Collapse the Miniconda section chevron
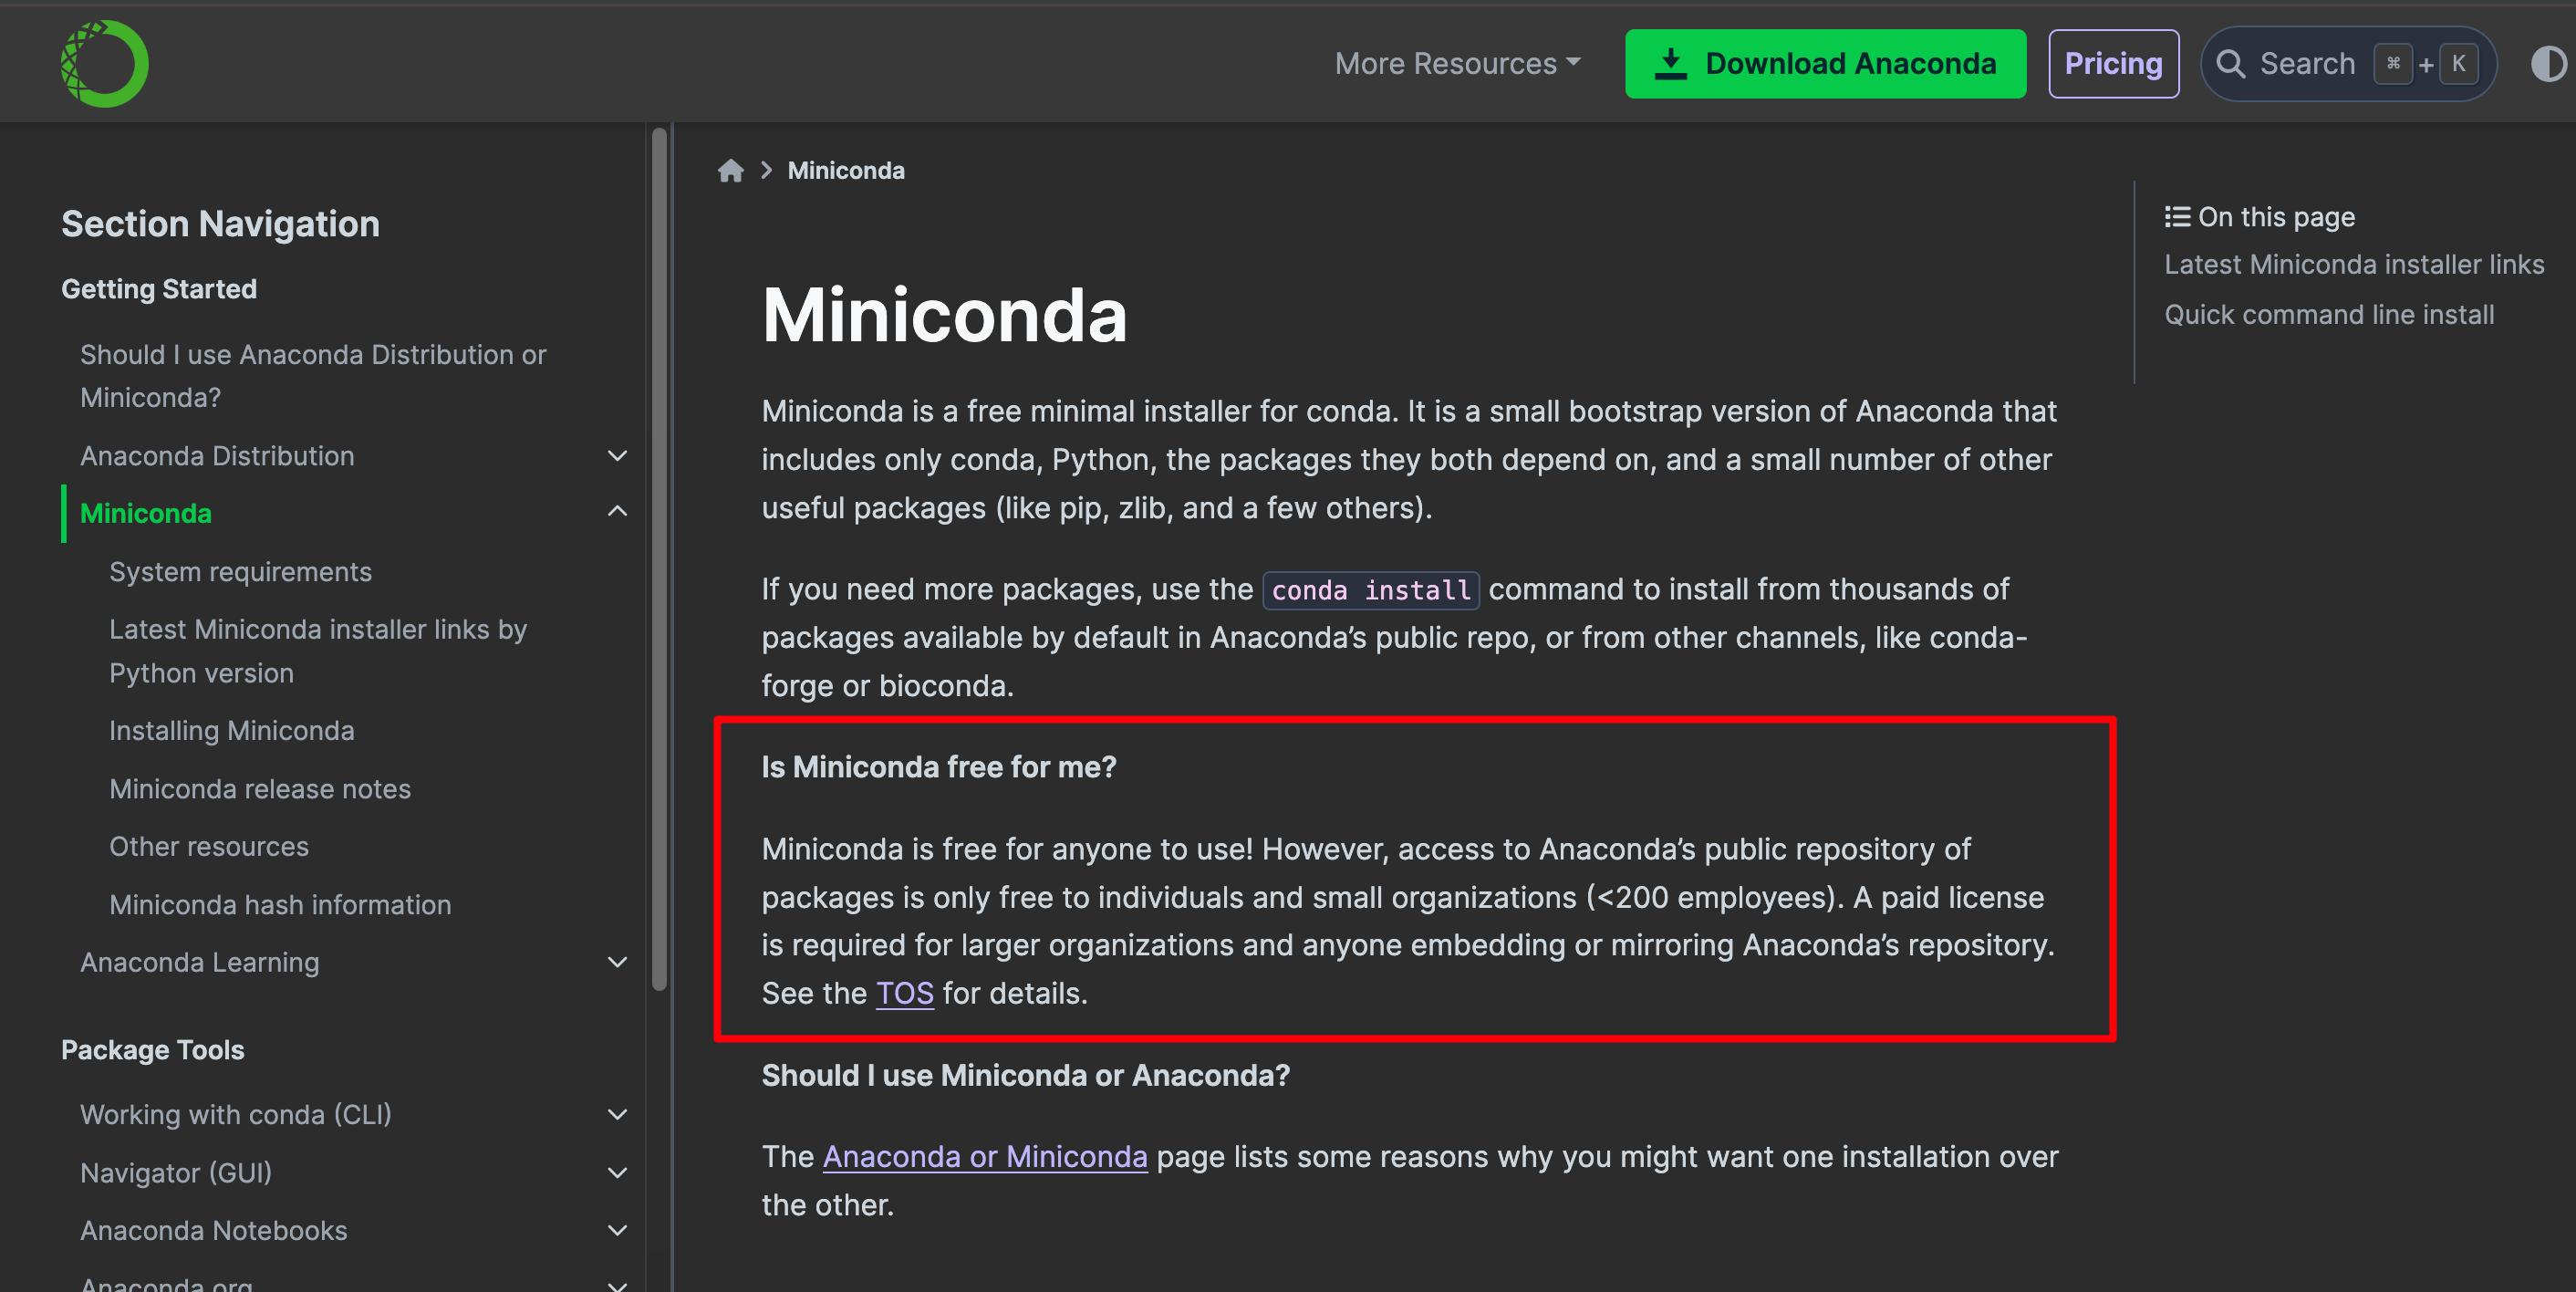Screen dimensions: 2576x1292 pos(617,512)
